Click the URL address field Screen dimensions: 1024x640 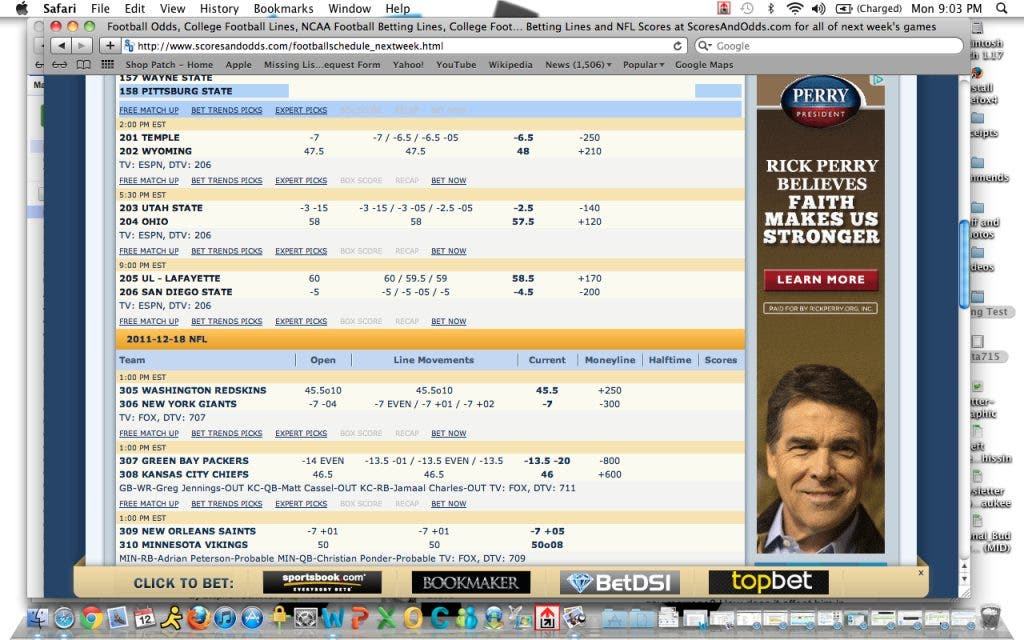tap(404, 46)
